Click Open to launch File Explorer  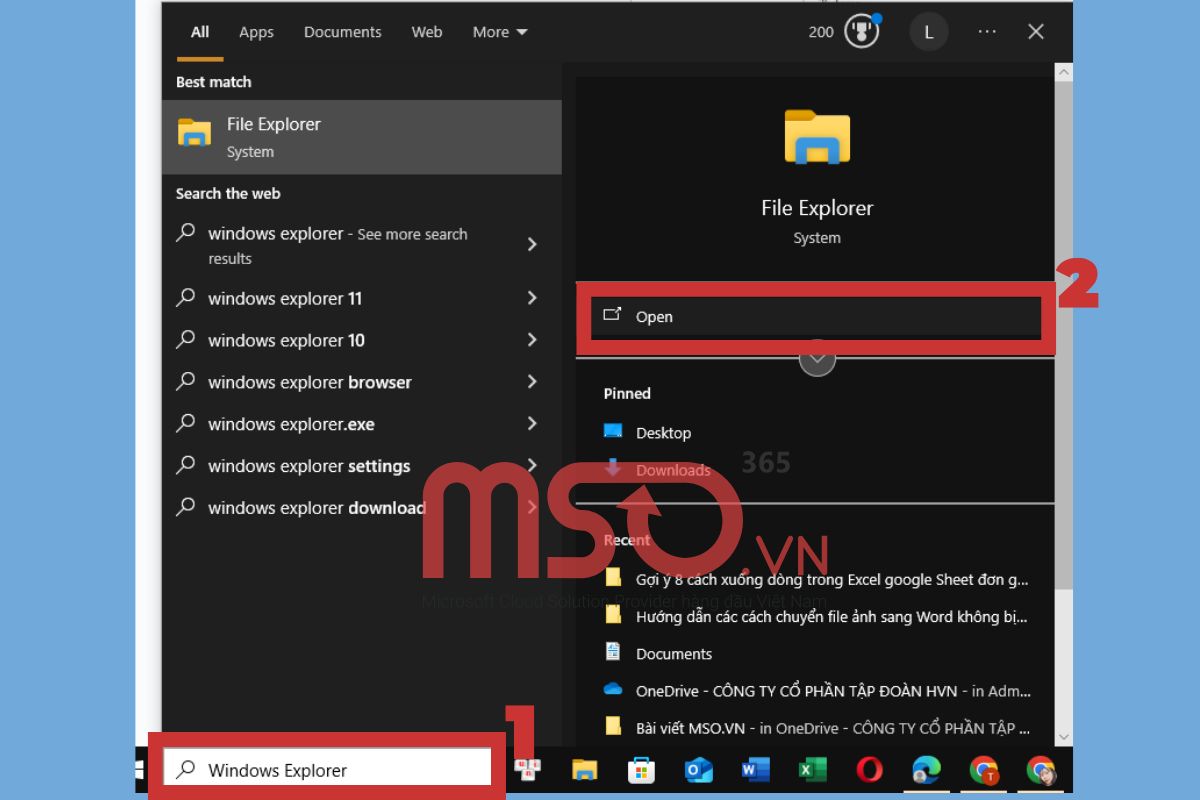(816, 316)
